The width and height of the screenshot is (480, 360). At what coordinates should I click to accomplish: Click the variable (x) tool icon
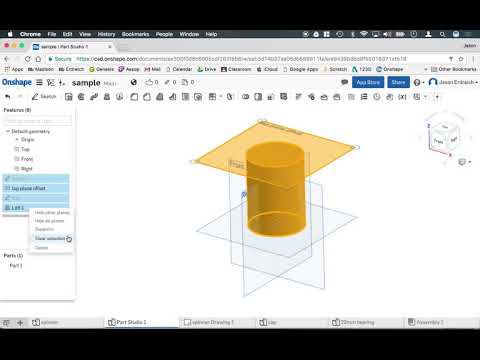point(403,97)
